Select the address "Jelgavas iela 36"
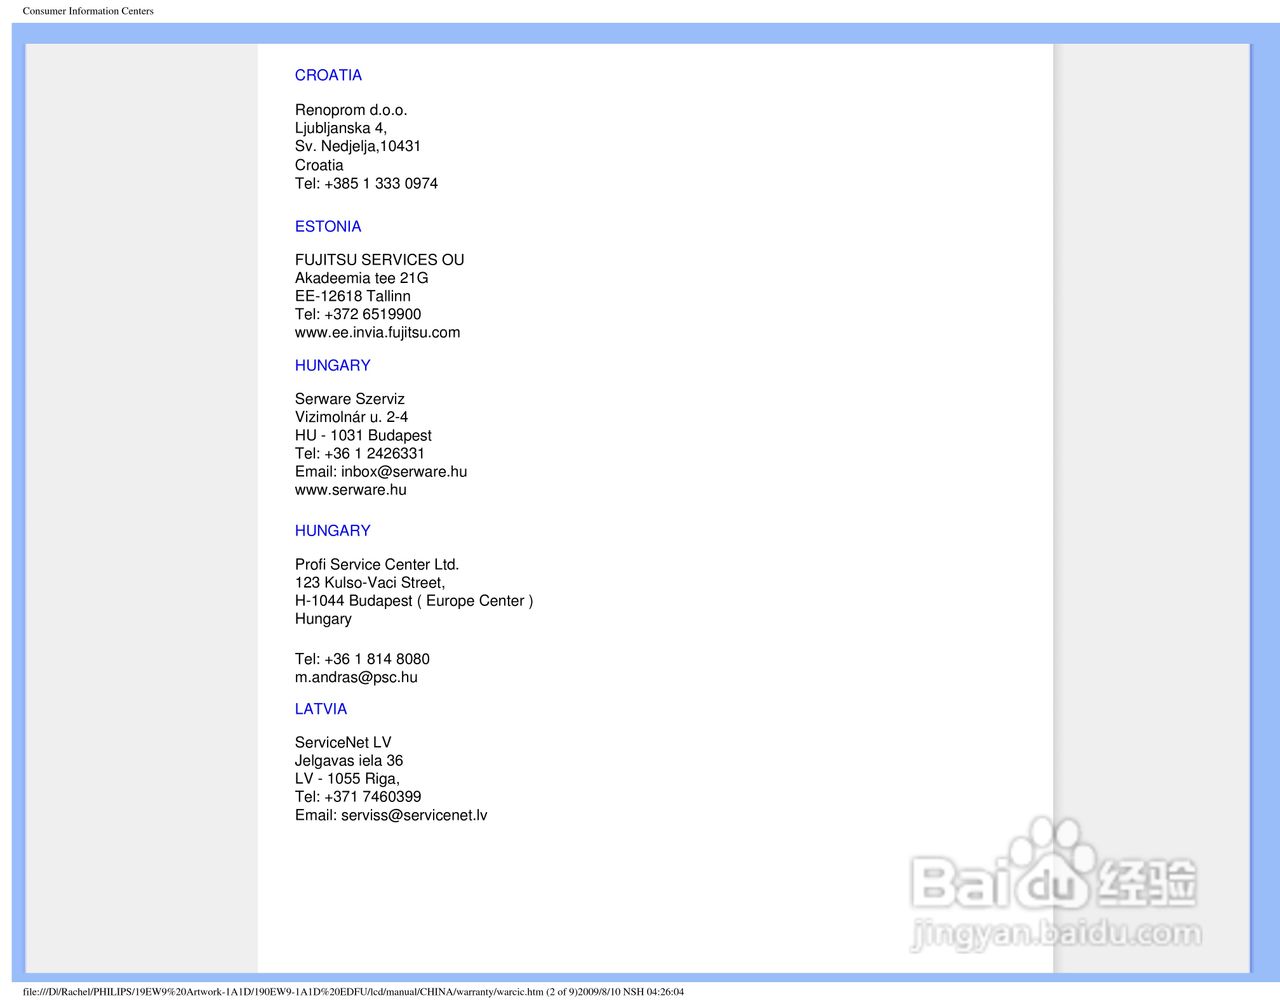Viewport: 1280px width, 1005px height. [349, 760]
